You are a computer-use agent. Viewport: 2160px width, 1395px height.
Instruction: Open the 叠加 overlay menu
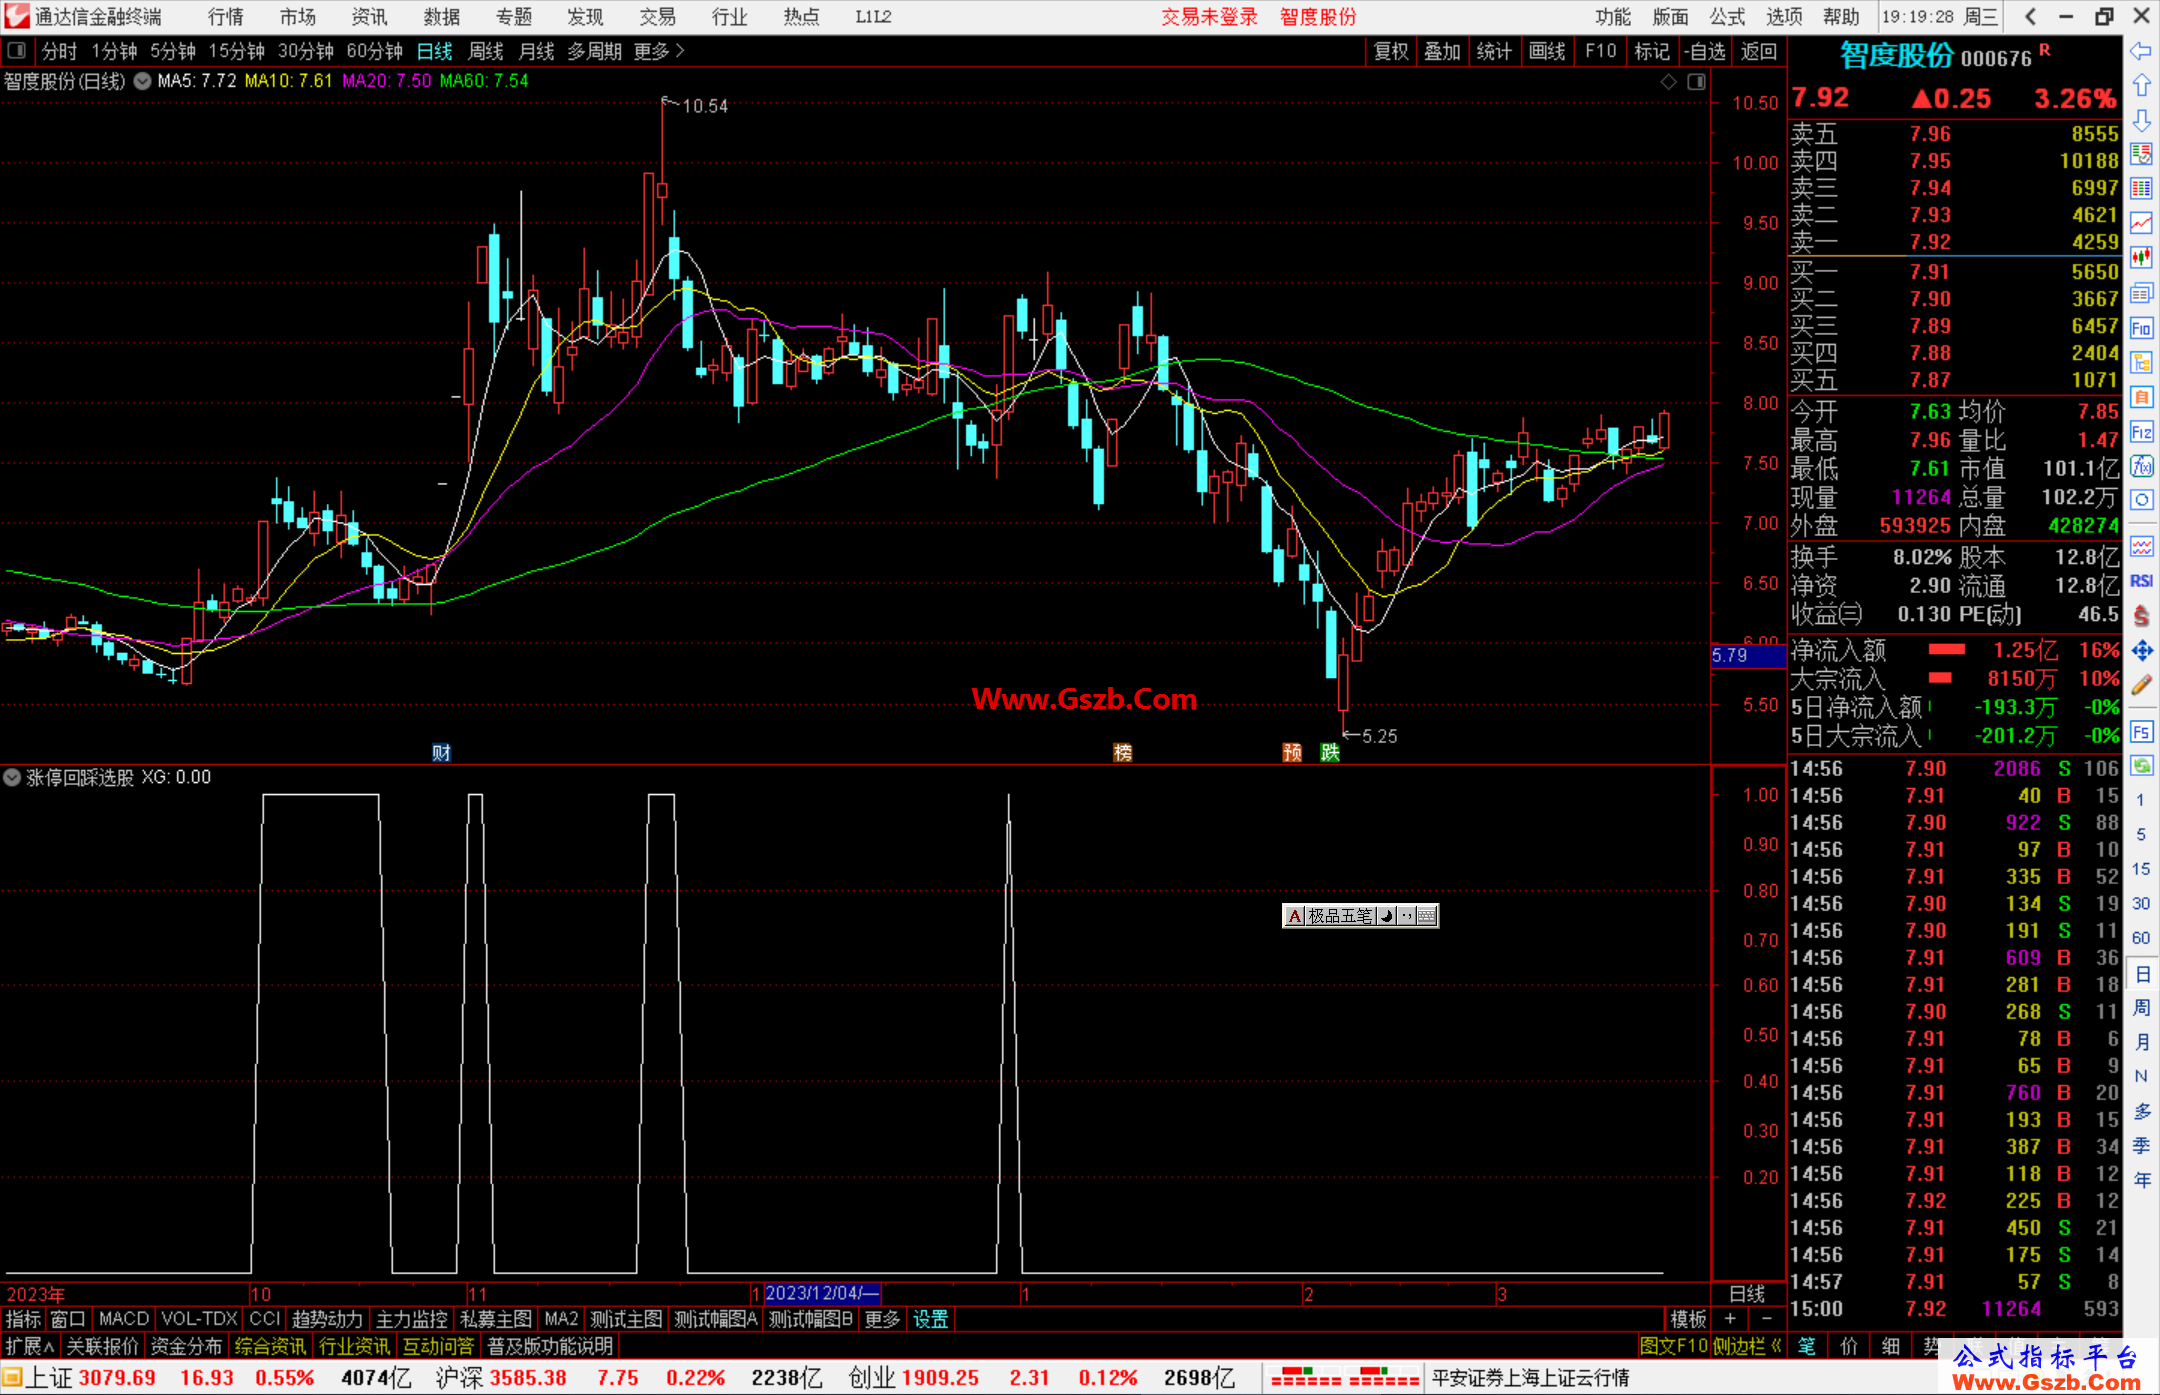click(1442, 51)
